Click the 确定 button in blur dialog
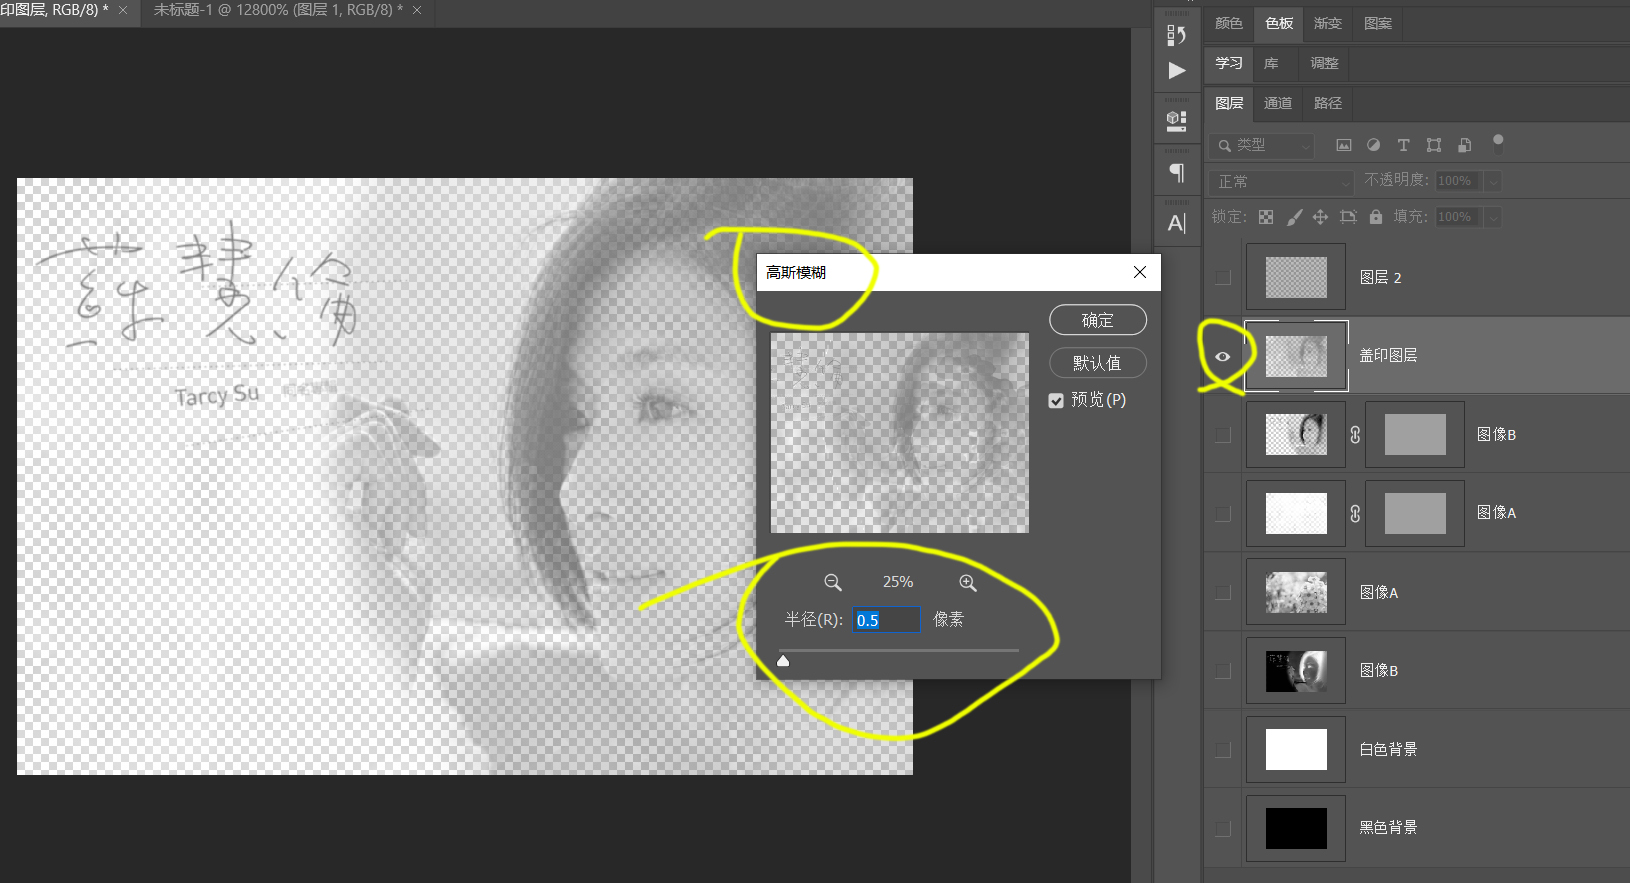Image resolution: width=1630 pixels, height=883 pixels. click(x=1097, y=320)
